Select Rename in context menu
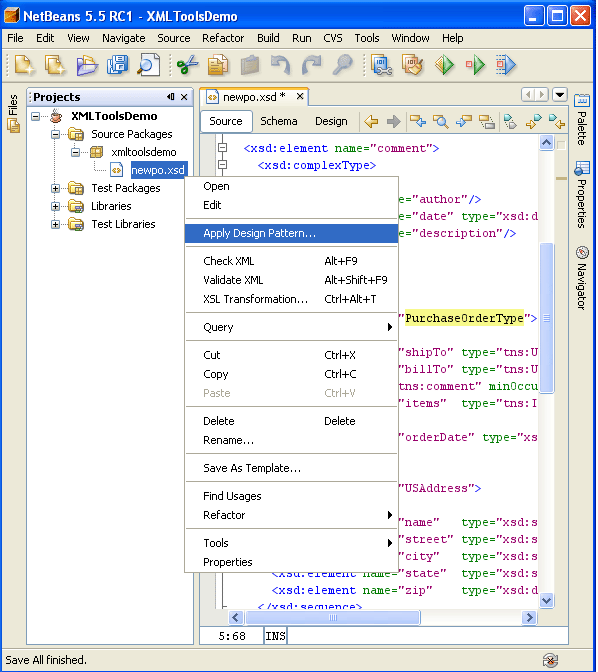 (291, 441)
